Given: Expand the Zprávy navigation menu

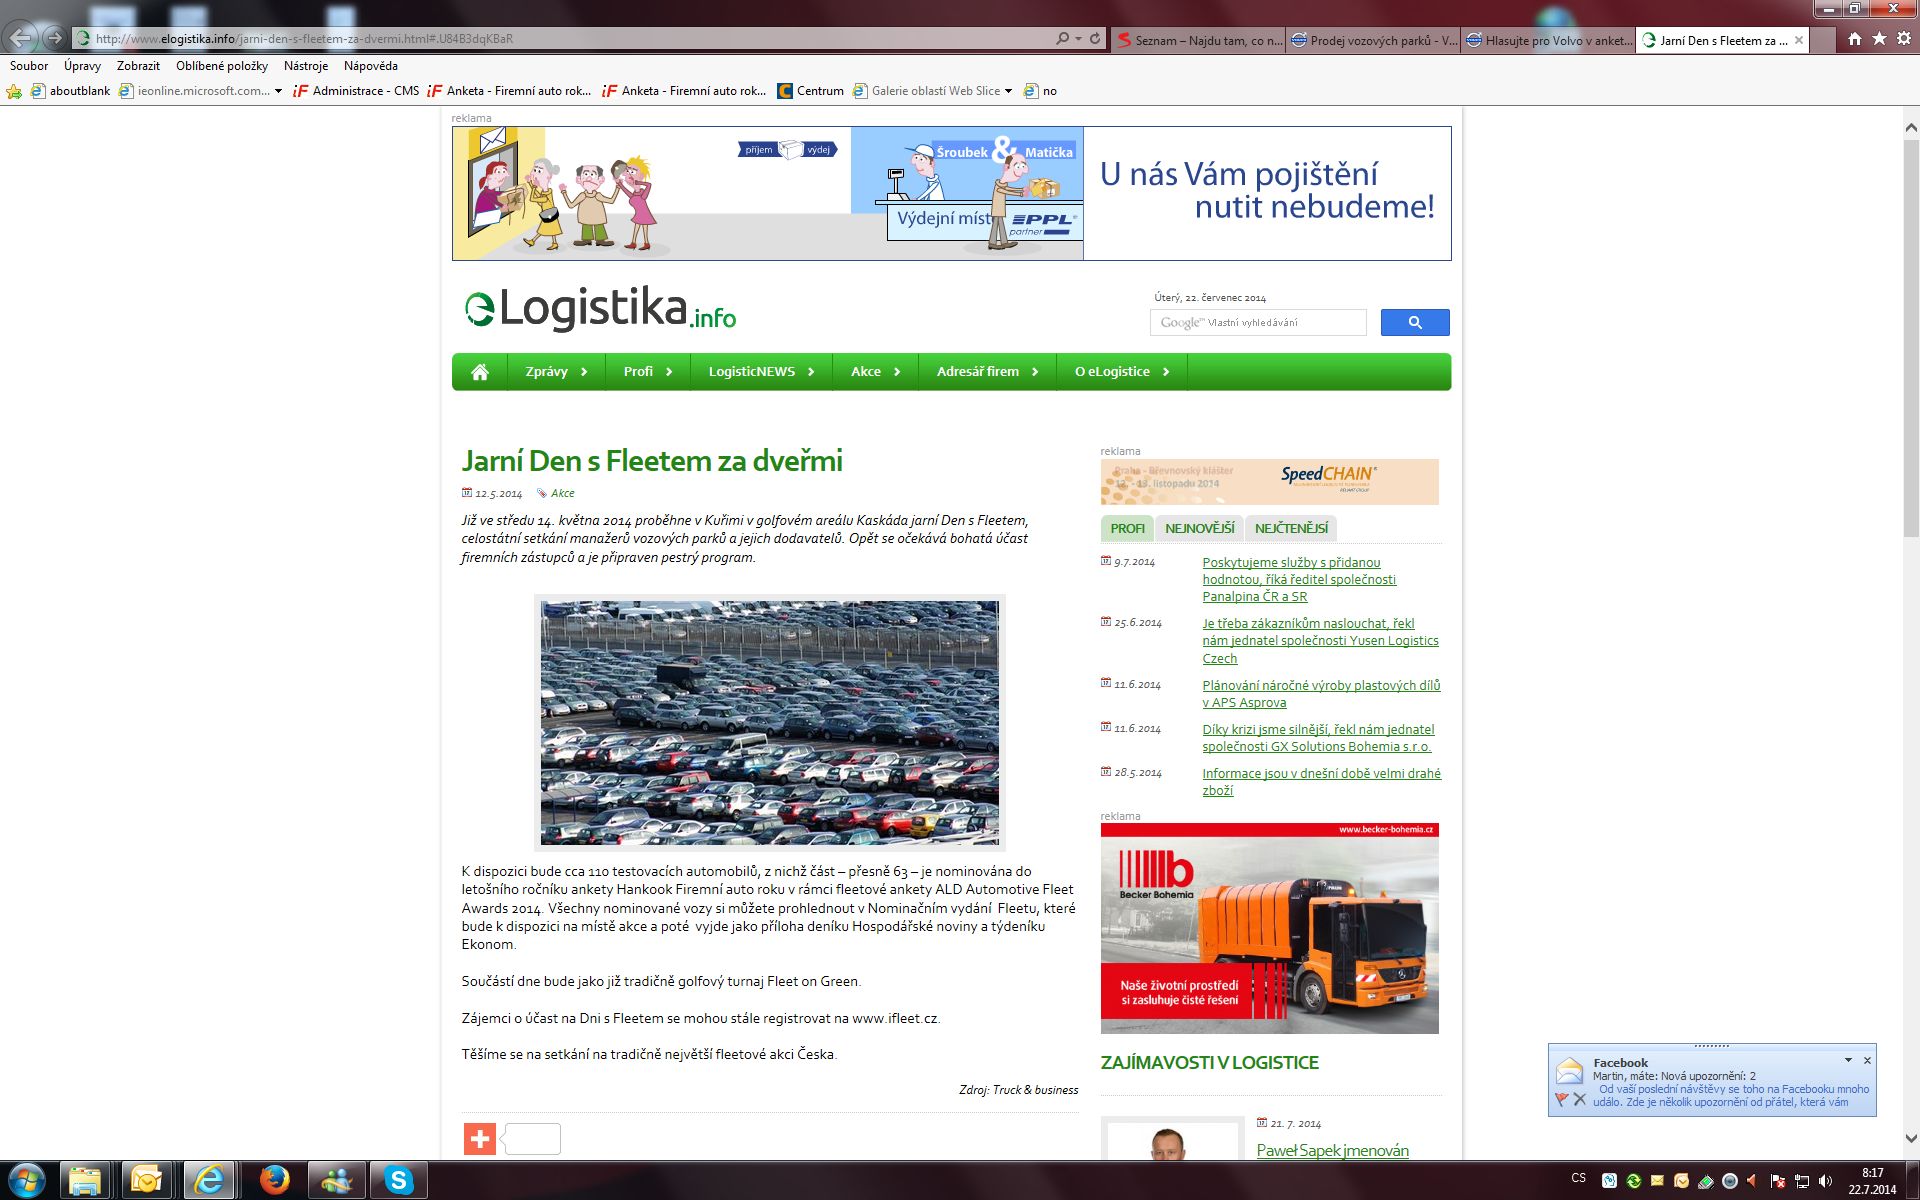Looking at the screenshot, I should click(x=556, y=372).
